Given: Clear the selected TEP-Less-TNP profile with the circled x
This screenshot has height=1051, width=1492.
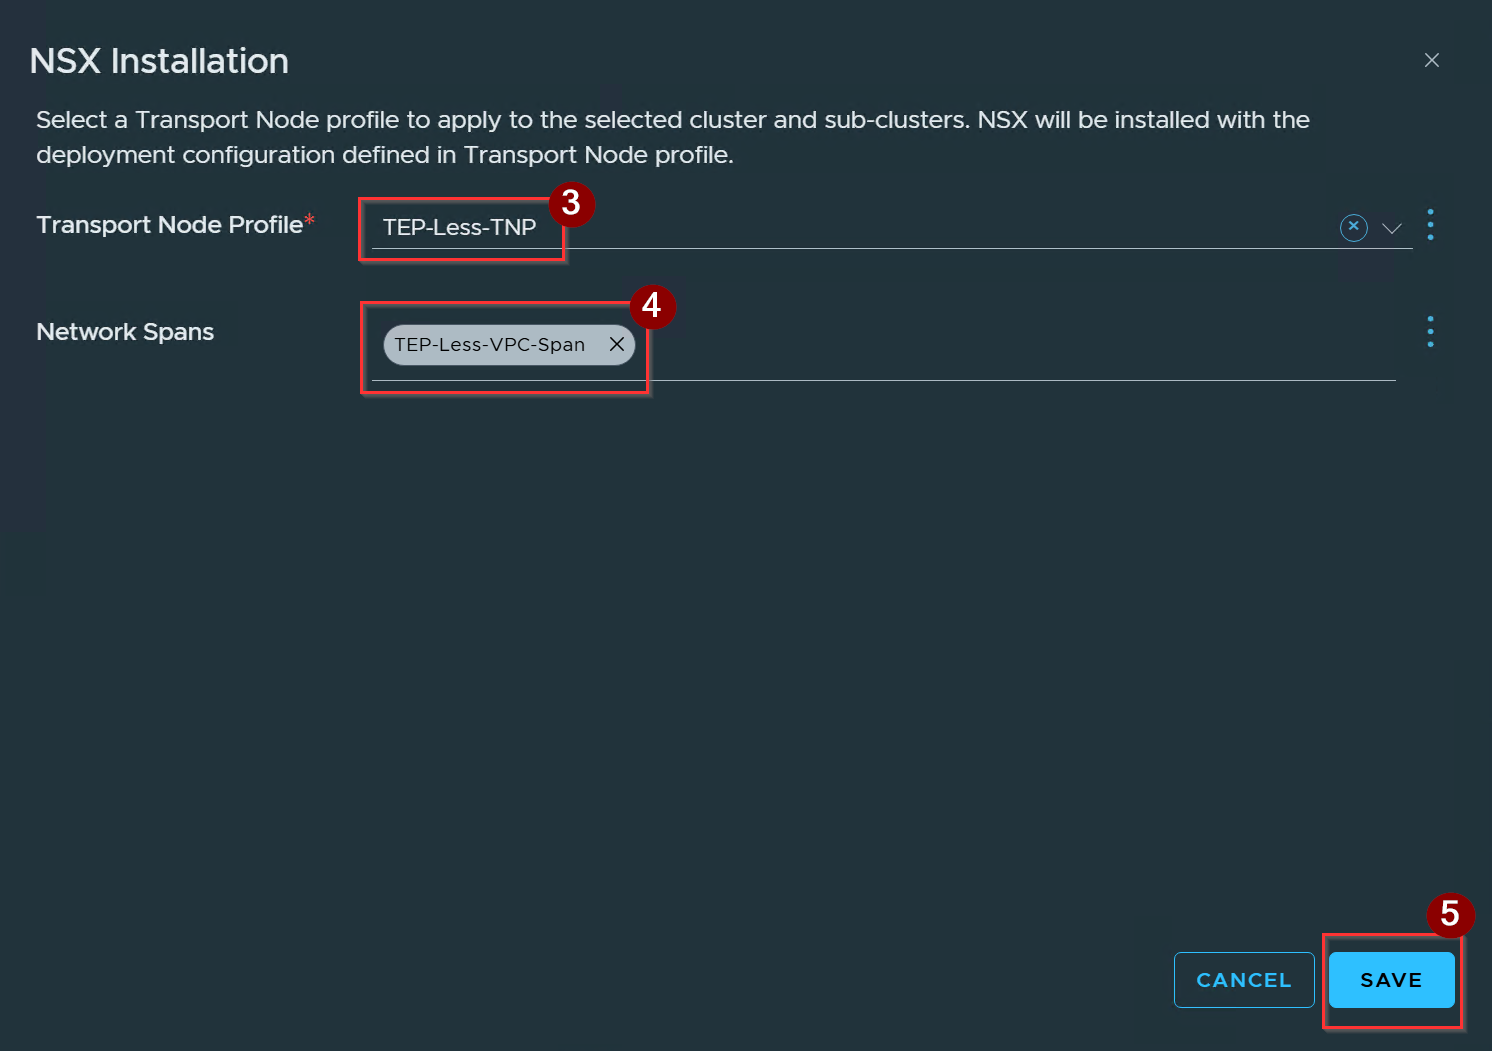Looking at the screenshot, I should click(x=1353, y=227).
